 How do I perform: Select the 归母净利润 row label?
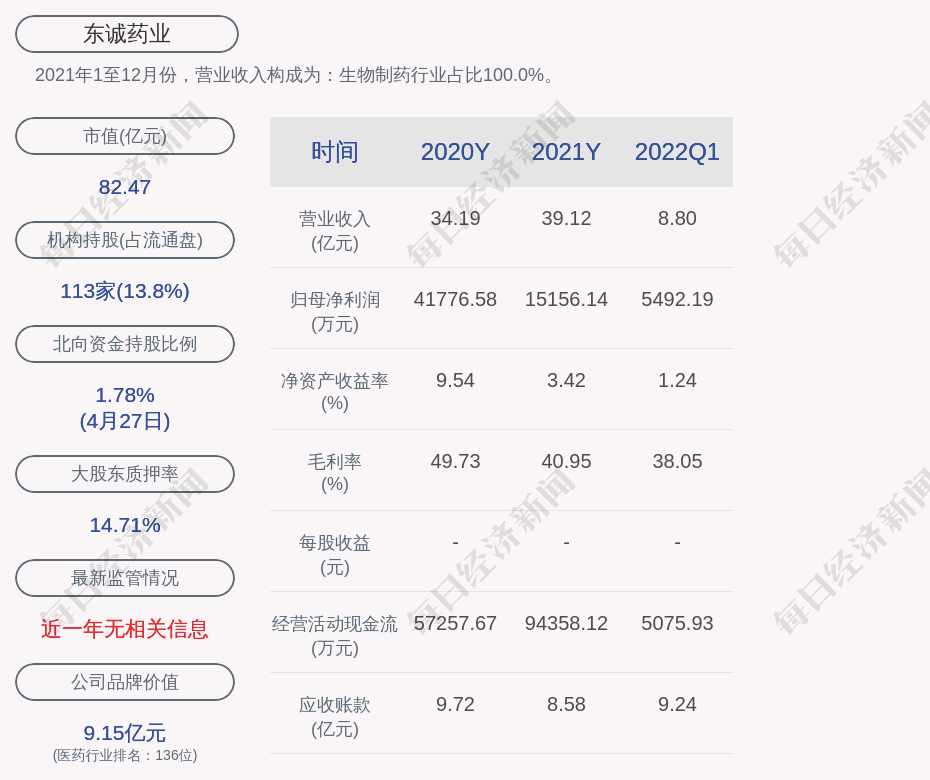(335, 311)
